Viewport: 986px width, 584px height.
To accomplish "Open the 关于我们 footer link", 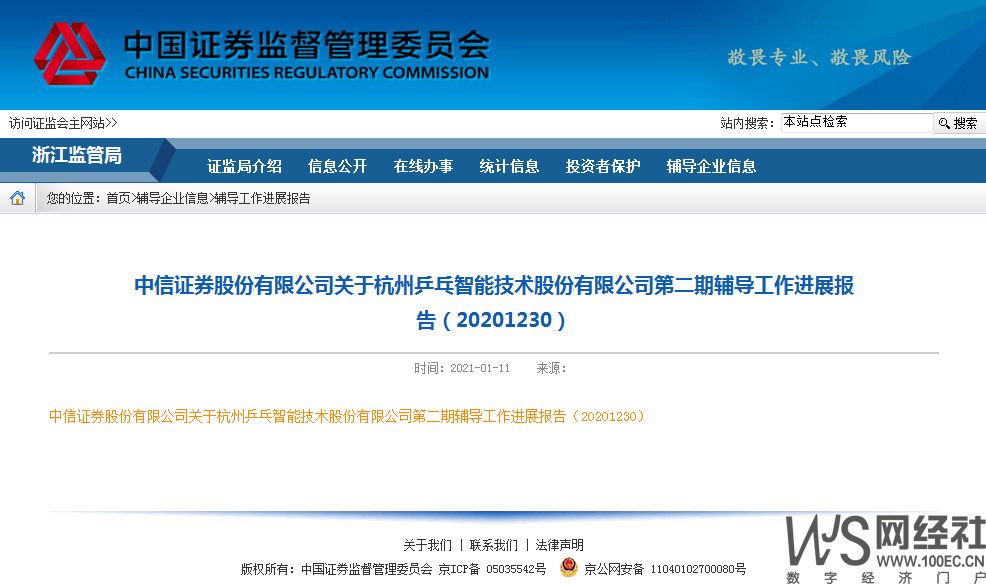I will pyautogui.click(x=427, y=544).
